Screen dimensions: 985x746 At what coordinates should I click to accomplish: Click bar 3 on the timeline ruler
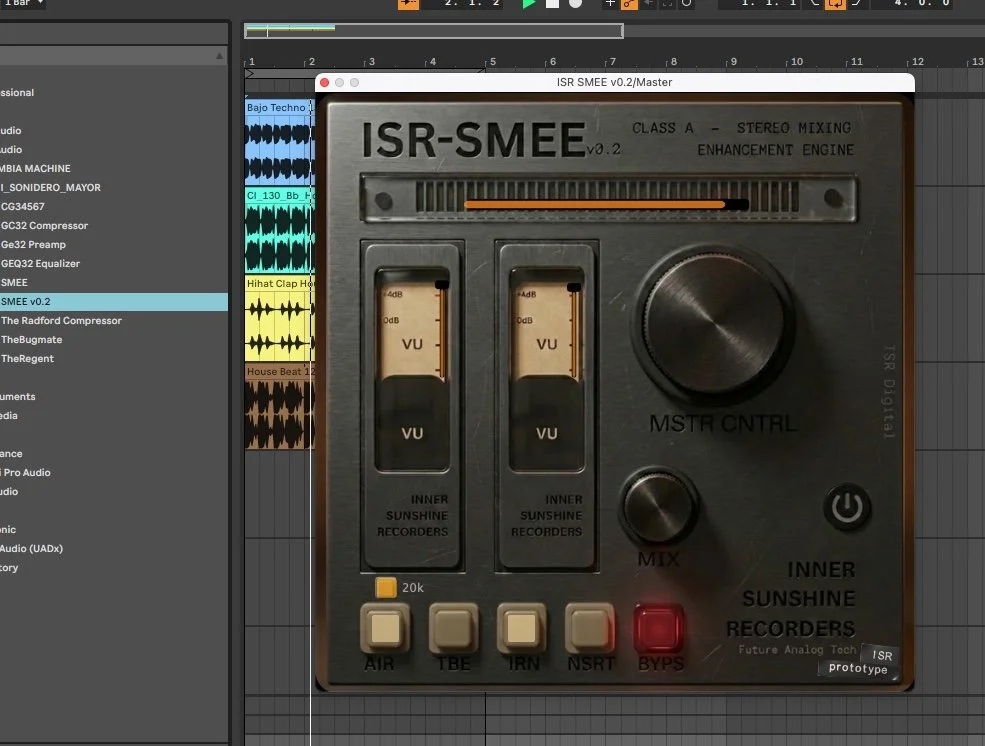(369, 62)
